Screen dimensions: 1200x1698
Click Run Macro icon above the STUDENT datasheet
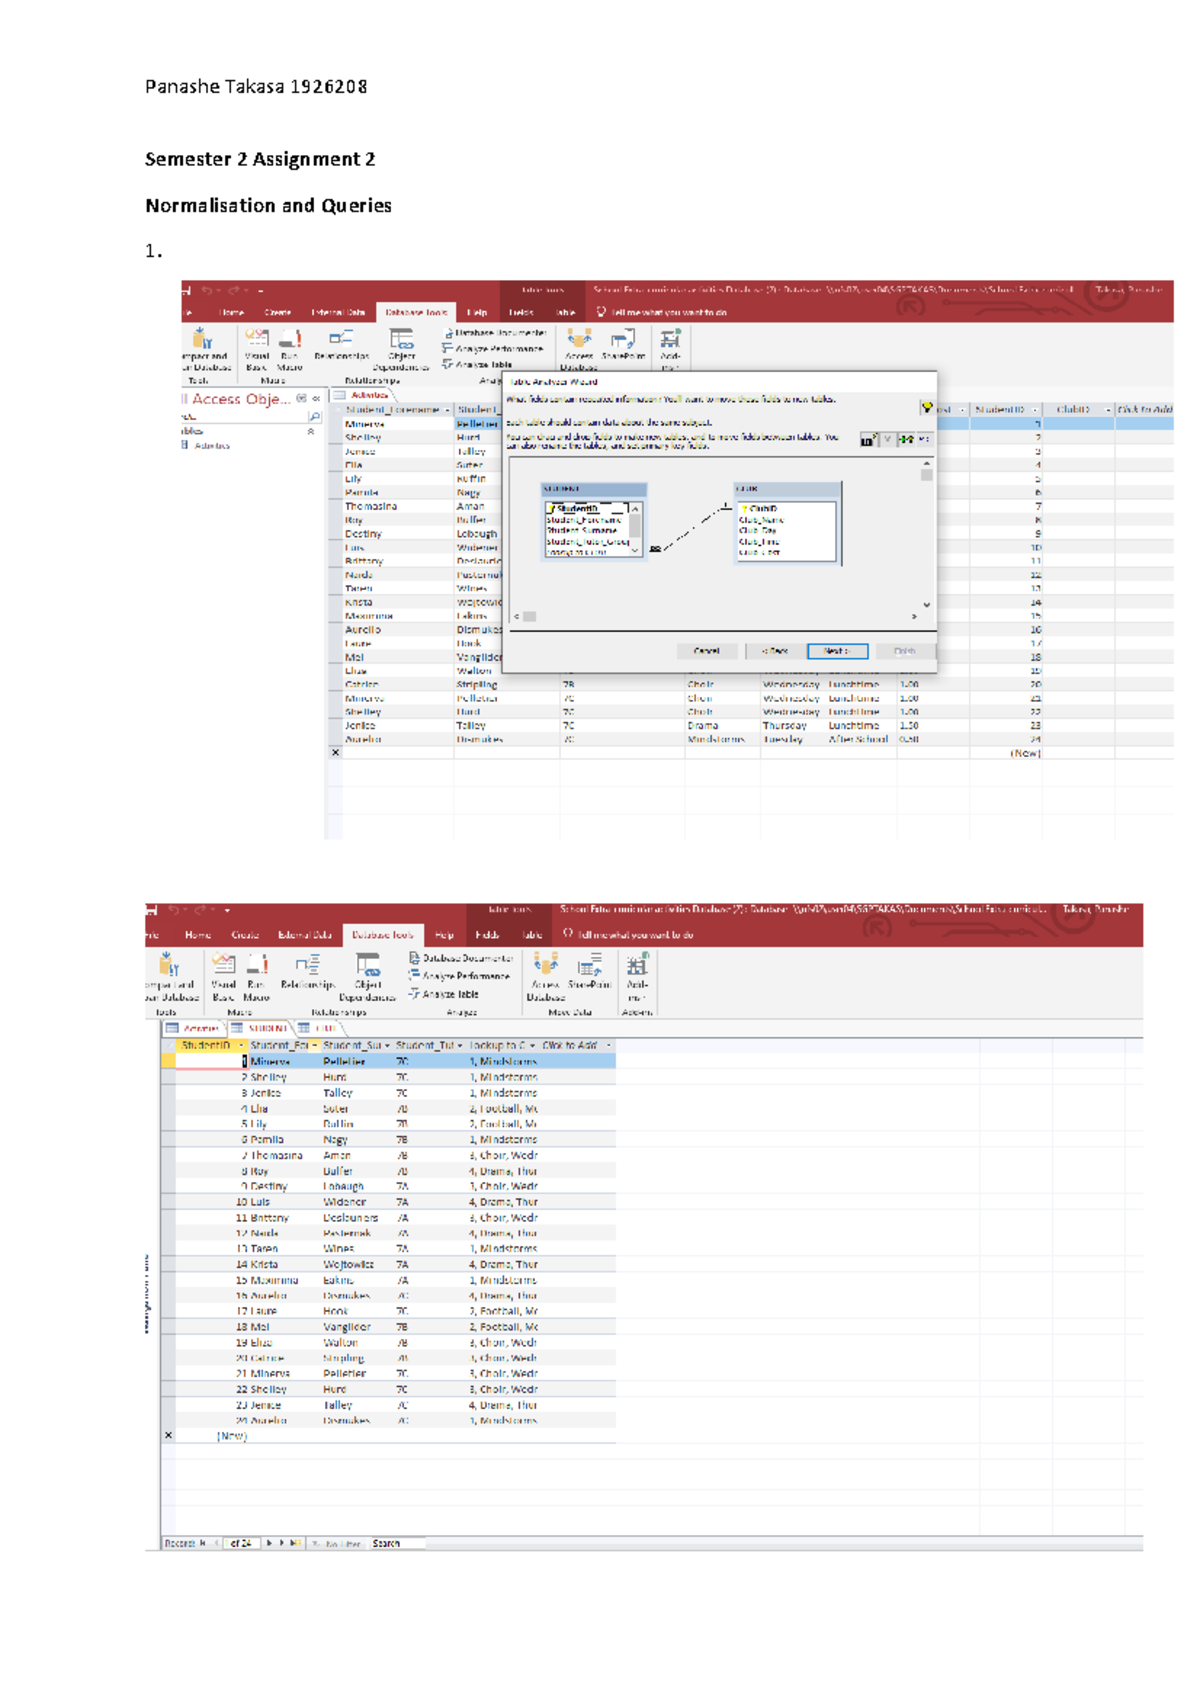(257, 971)
